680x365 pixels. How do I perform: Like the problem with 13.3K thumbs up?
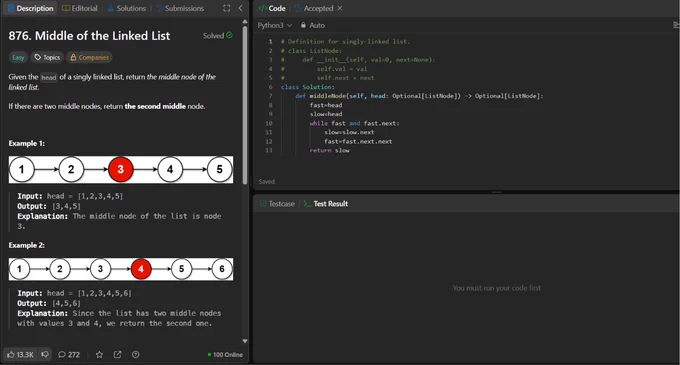[x=20, y=355]
